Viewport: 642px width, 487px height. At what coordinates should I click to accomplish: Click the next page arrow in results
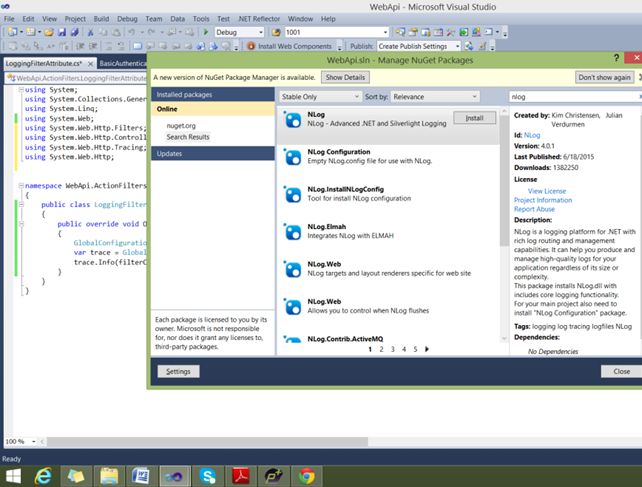click(x=427, y=349)
